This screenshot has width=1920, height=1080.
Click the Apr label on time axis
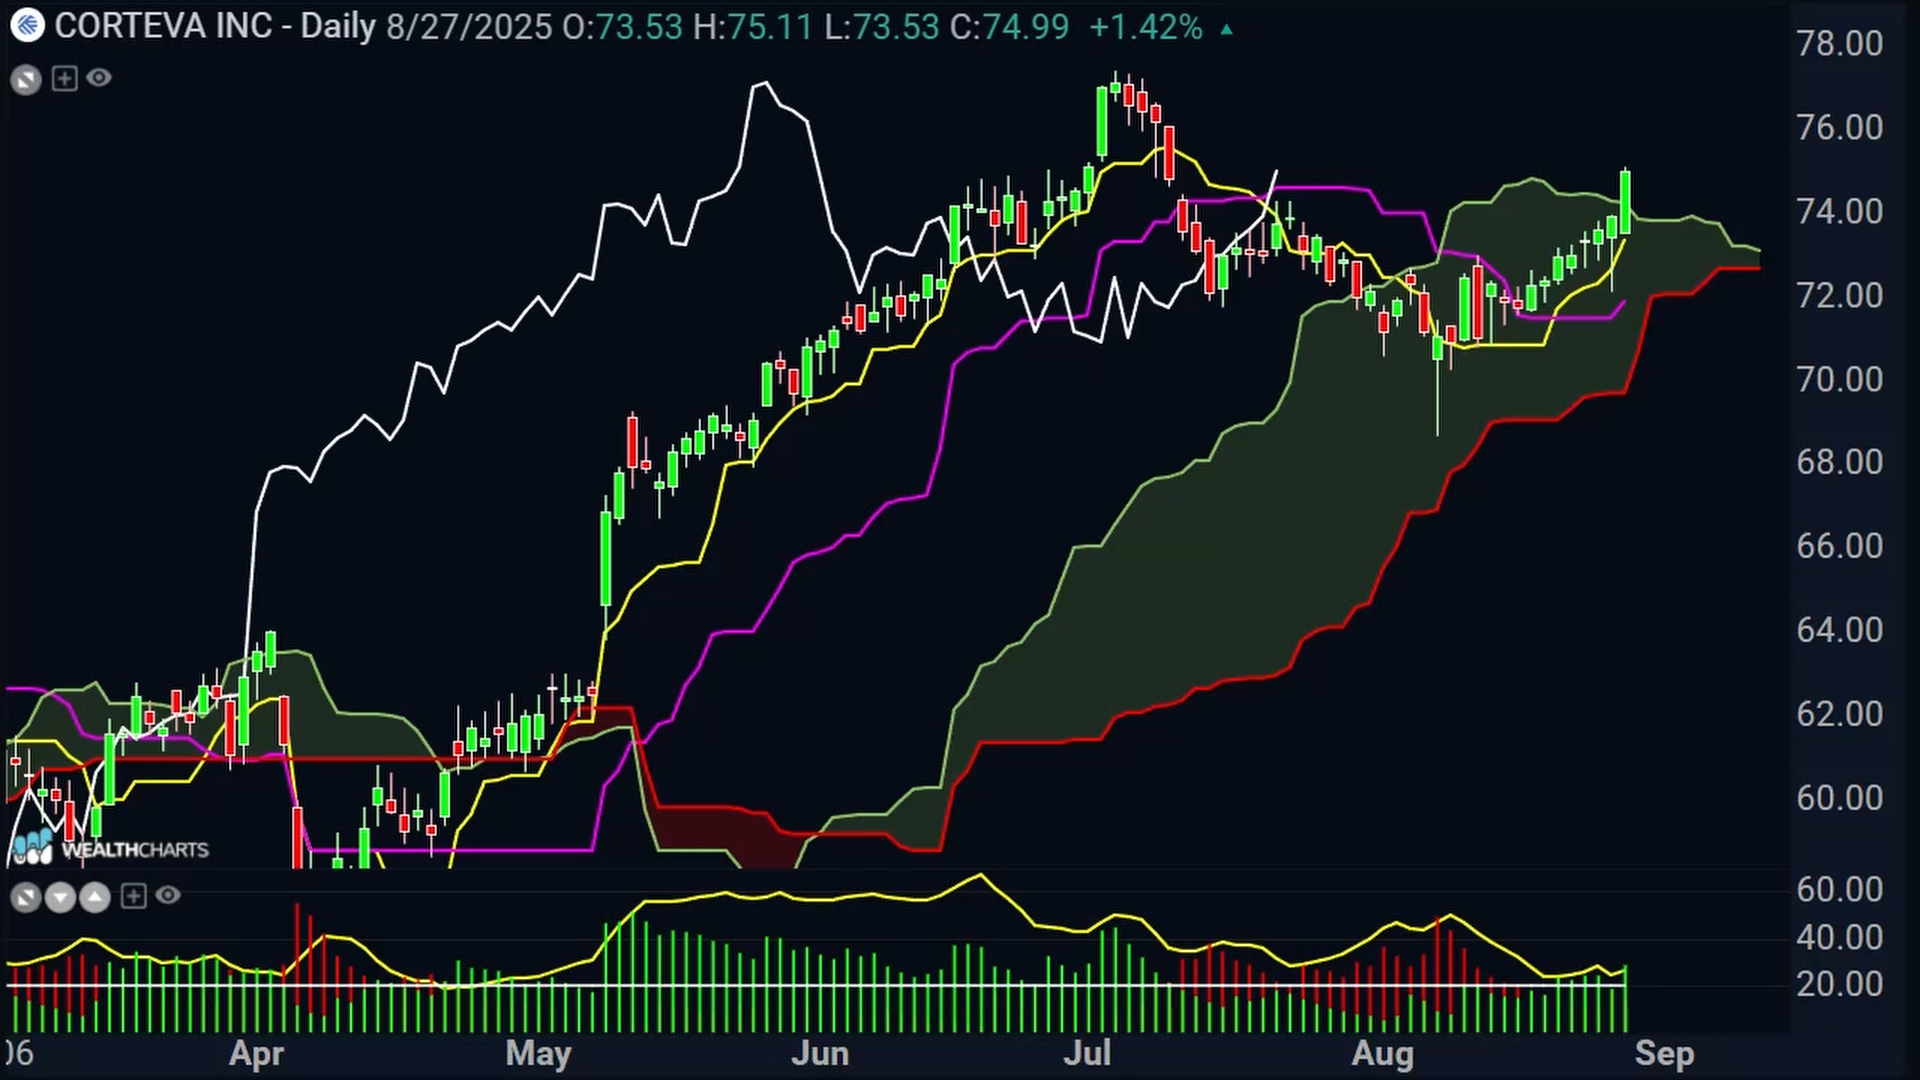tap(257, 1054)
